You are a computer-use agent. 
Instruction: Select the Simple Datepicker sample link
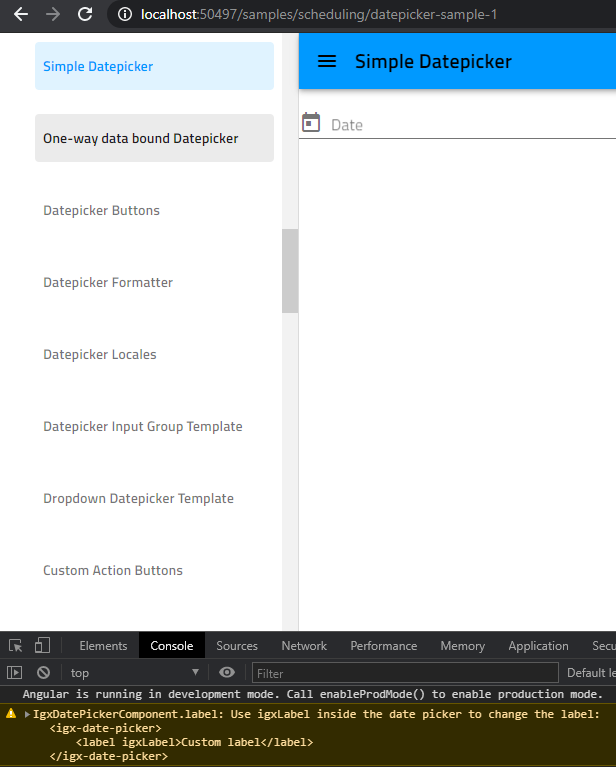(x=154, y=66)
